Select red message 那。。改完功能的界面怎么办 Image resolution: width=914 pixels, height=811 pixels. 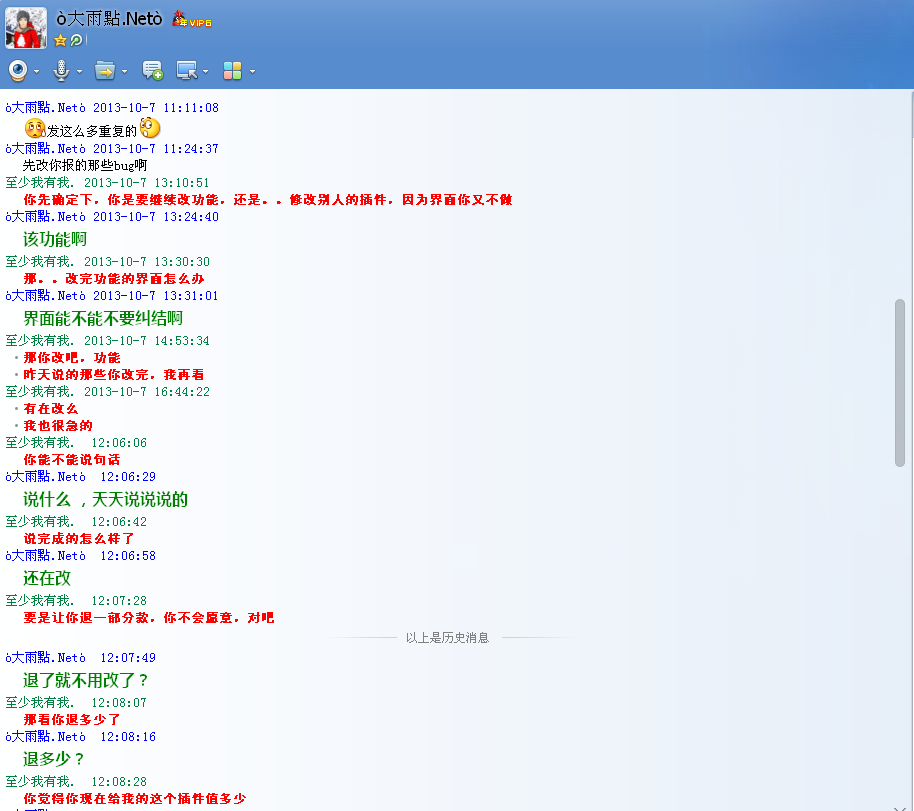click(114, 279)
